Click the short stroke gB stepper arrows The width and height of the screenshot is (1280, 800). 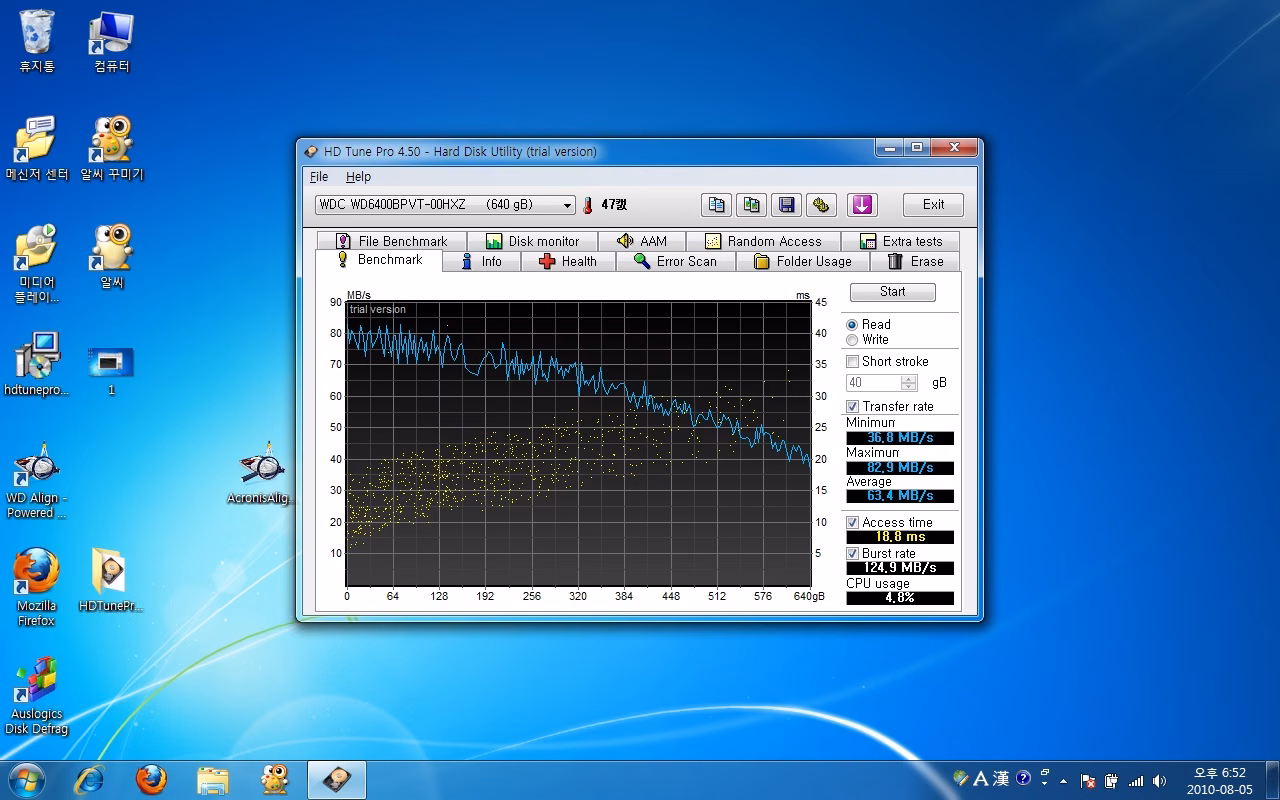pos(908,383)
